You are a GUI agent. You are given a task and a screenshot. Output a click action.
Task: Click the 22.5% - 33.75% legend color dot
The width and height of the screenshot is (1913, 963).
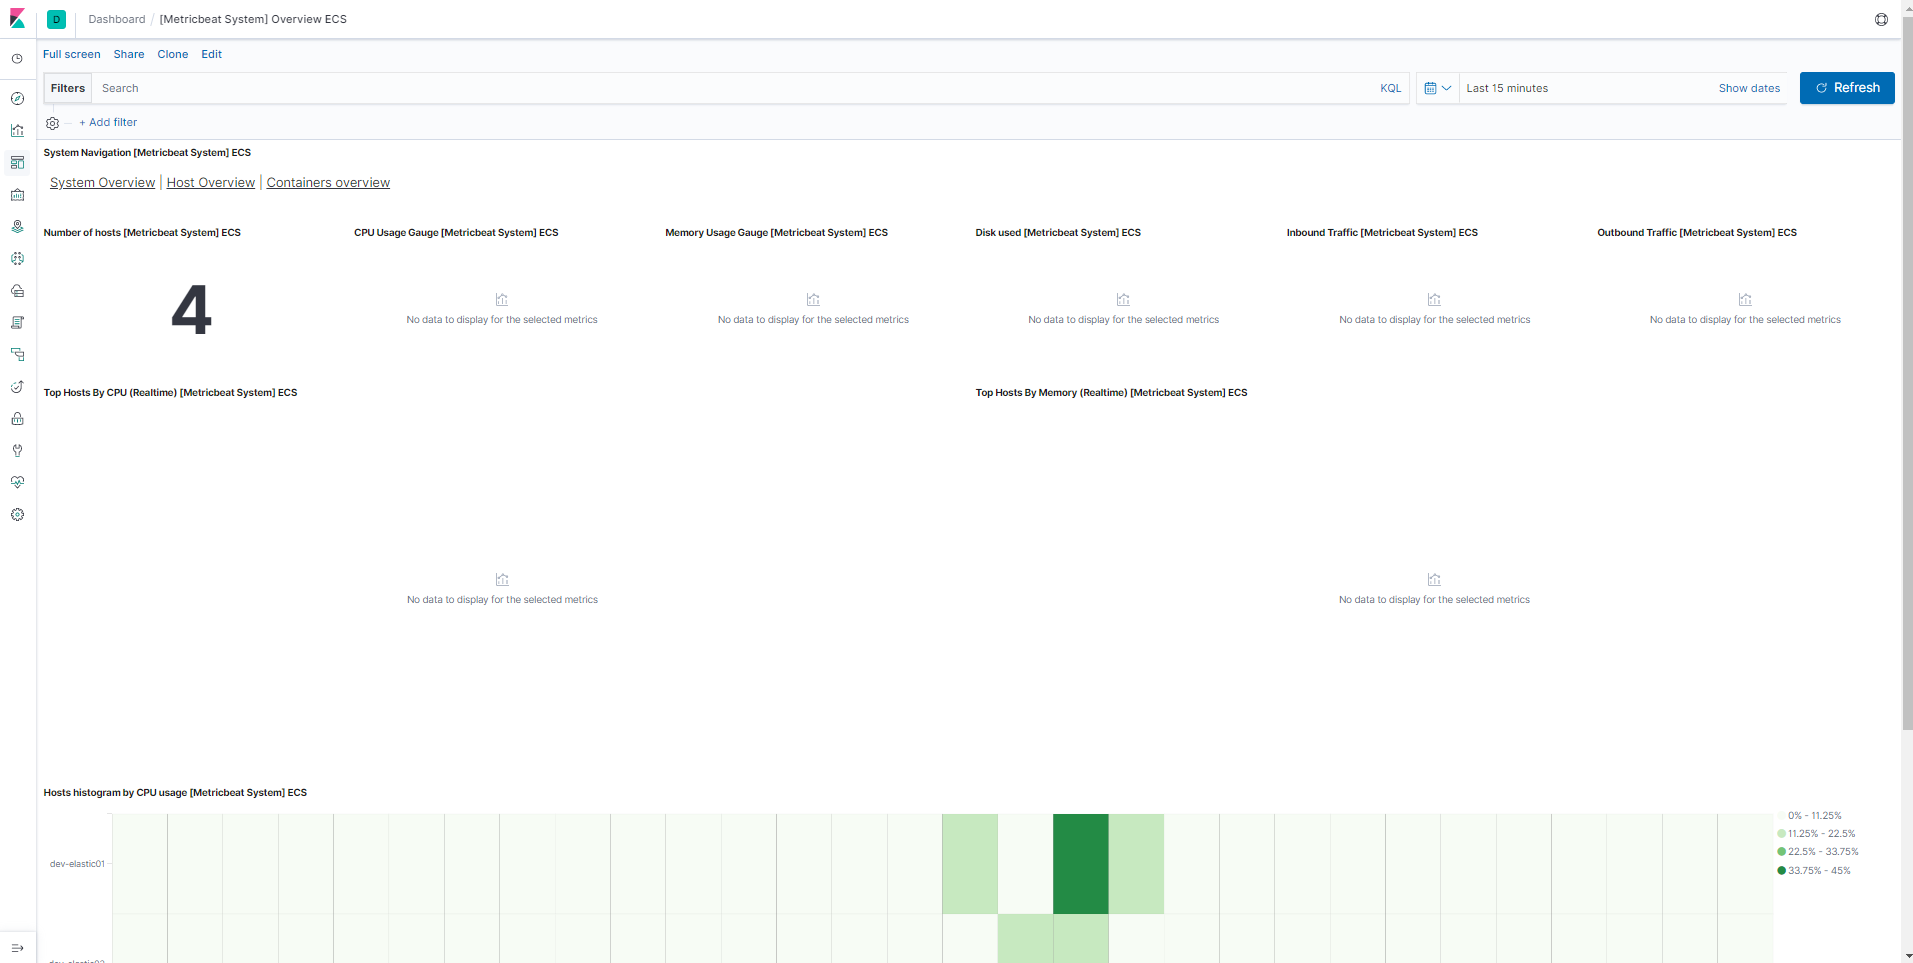pyautogui.click(x=1781, y=852)
